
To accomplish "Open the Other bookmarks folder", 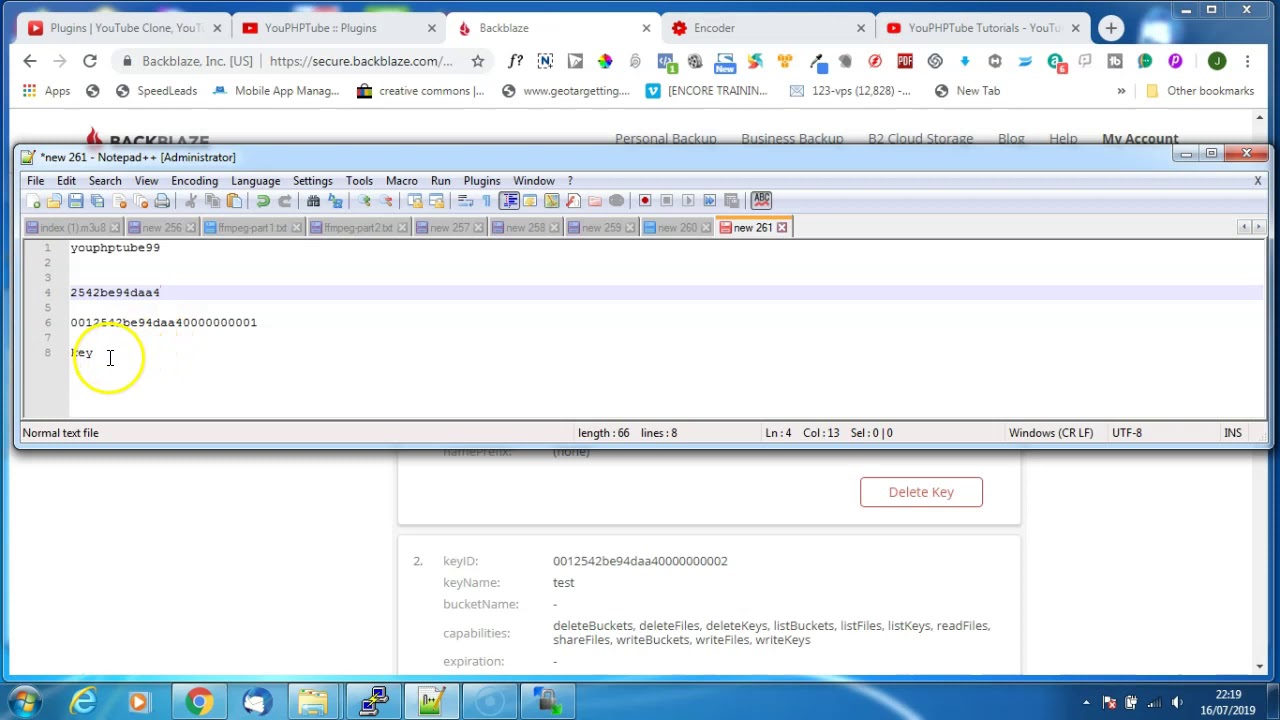I will (1199, 91).
